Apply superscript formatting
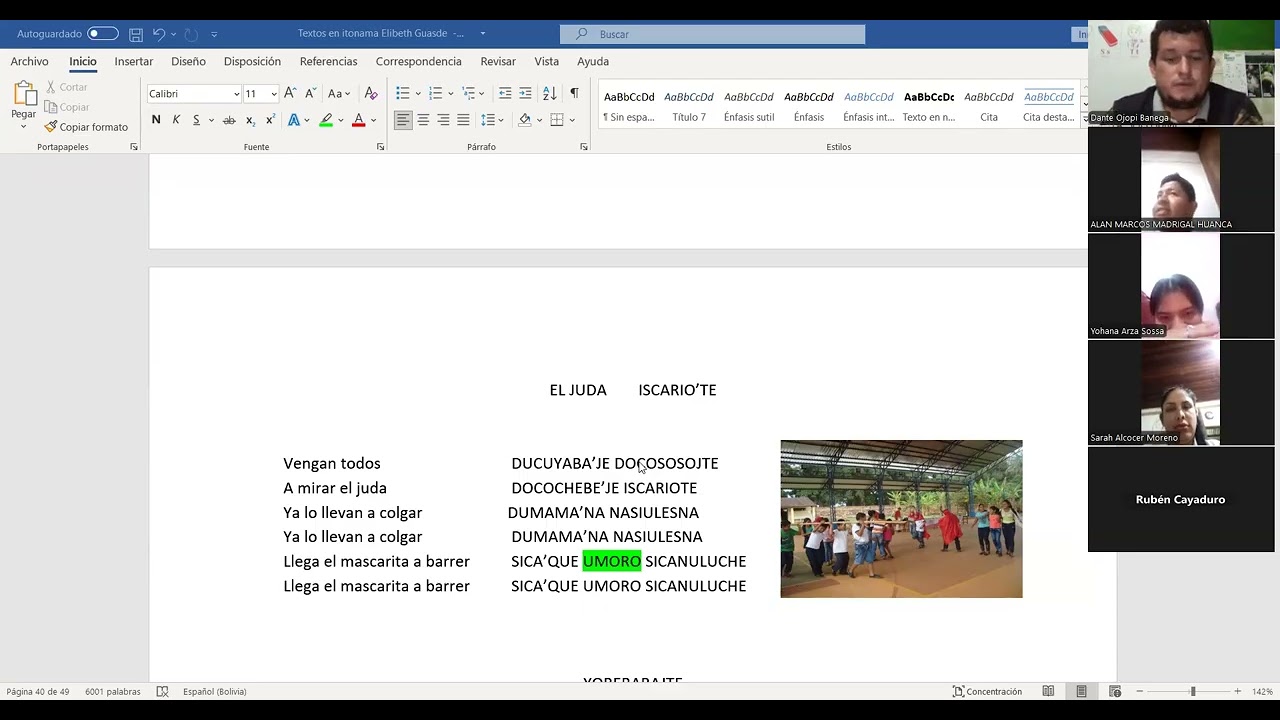Screen dimensions: 1280x720 click(x=270, y=120)
